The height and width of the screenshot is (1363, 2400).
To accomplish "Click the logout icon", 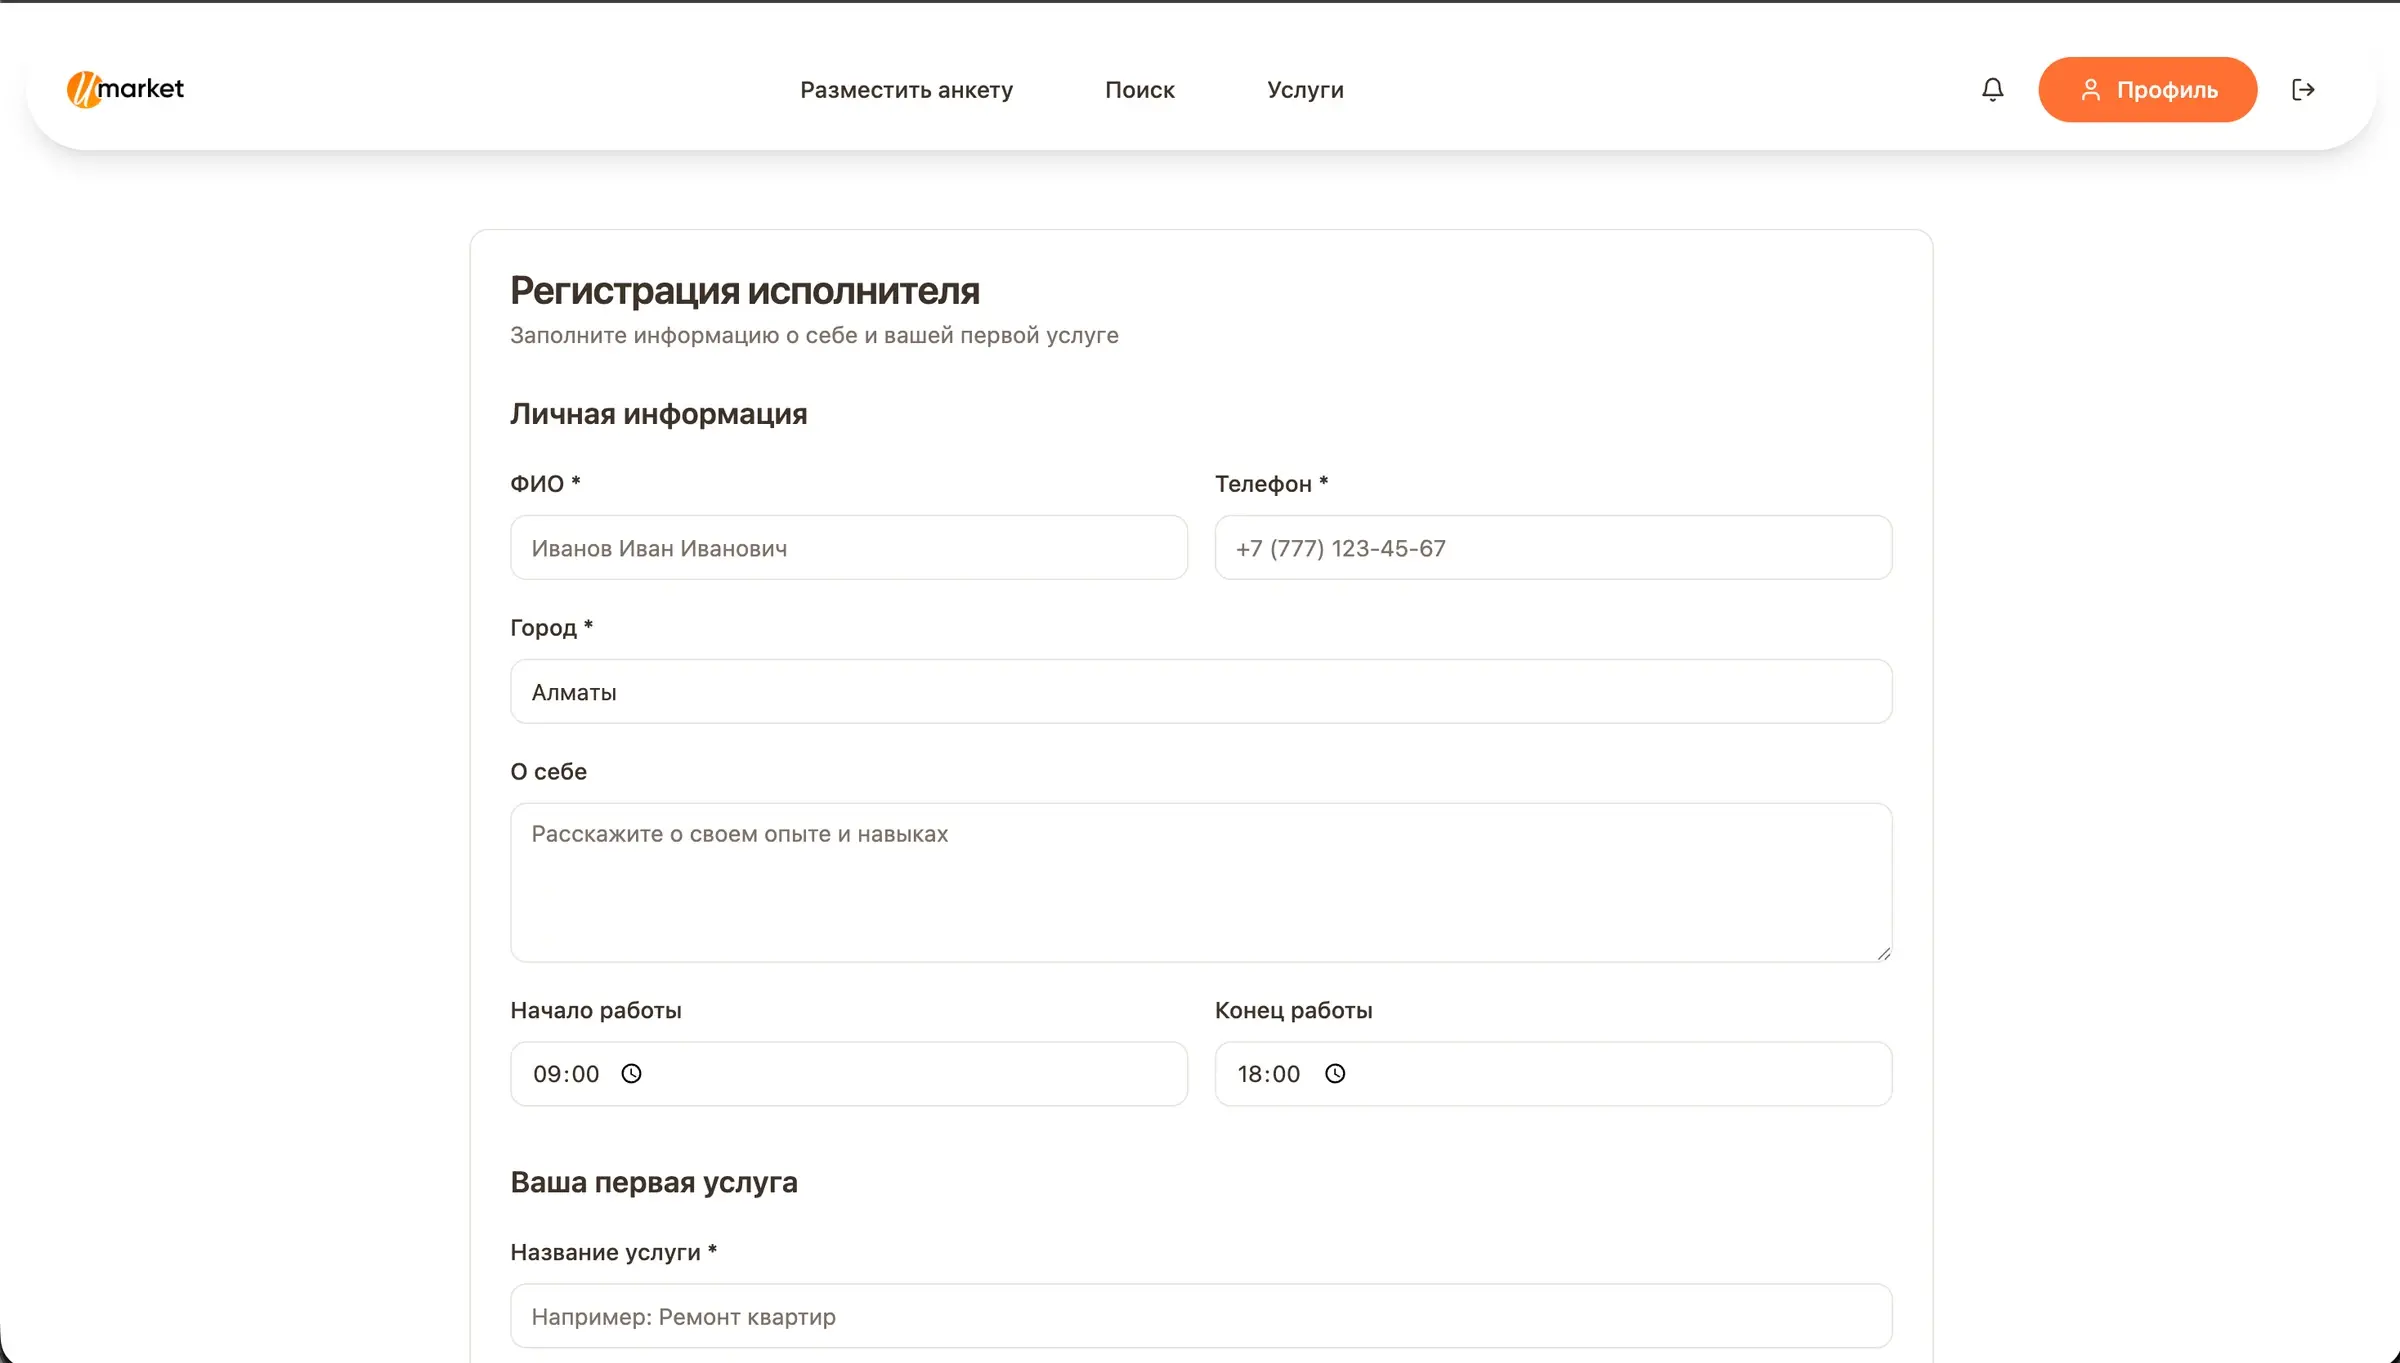I will [2303, 90].
